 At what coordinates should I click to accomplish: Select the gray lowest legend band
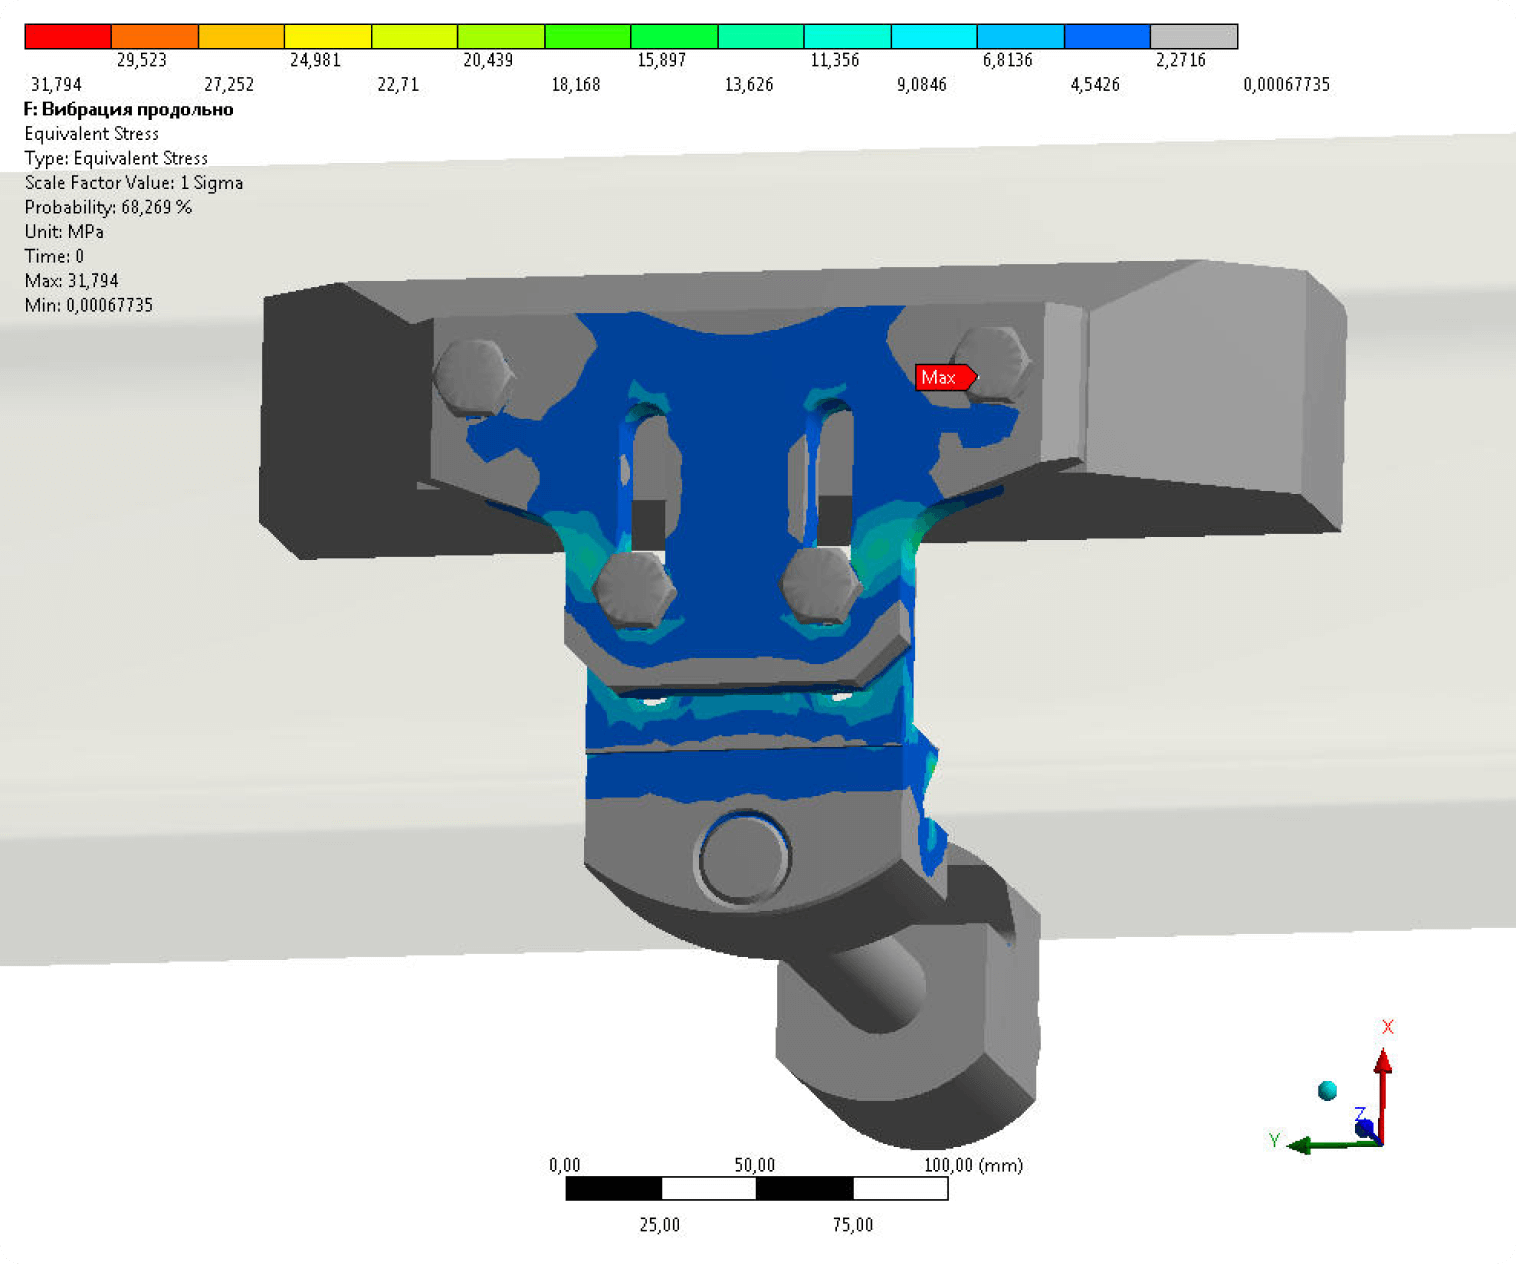pos(1194,36)
